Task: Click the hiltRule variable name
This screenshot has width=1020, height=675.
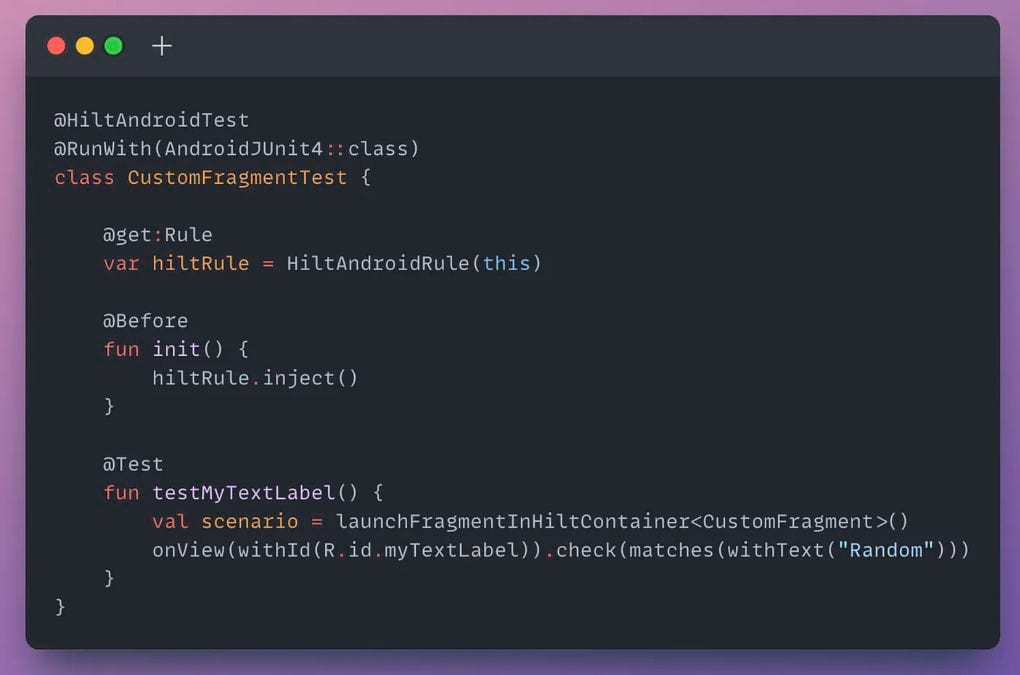Action: (x=201, y=263)
